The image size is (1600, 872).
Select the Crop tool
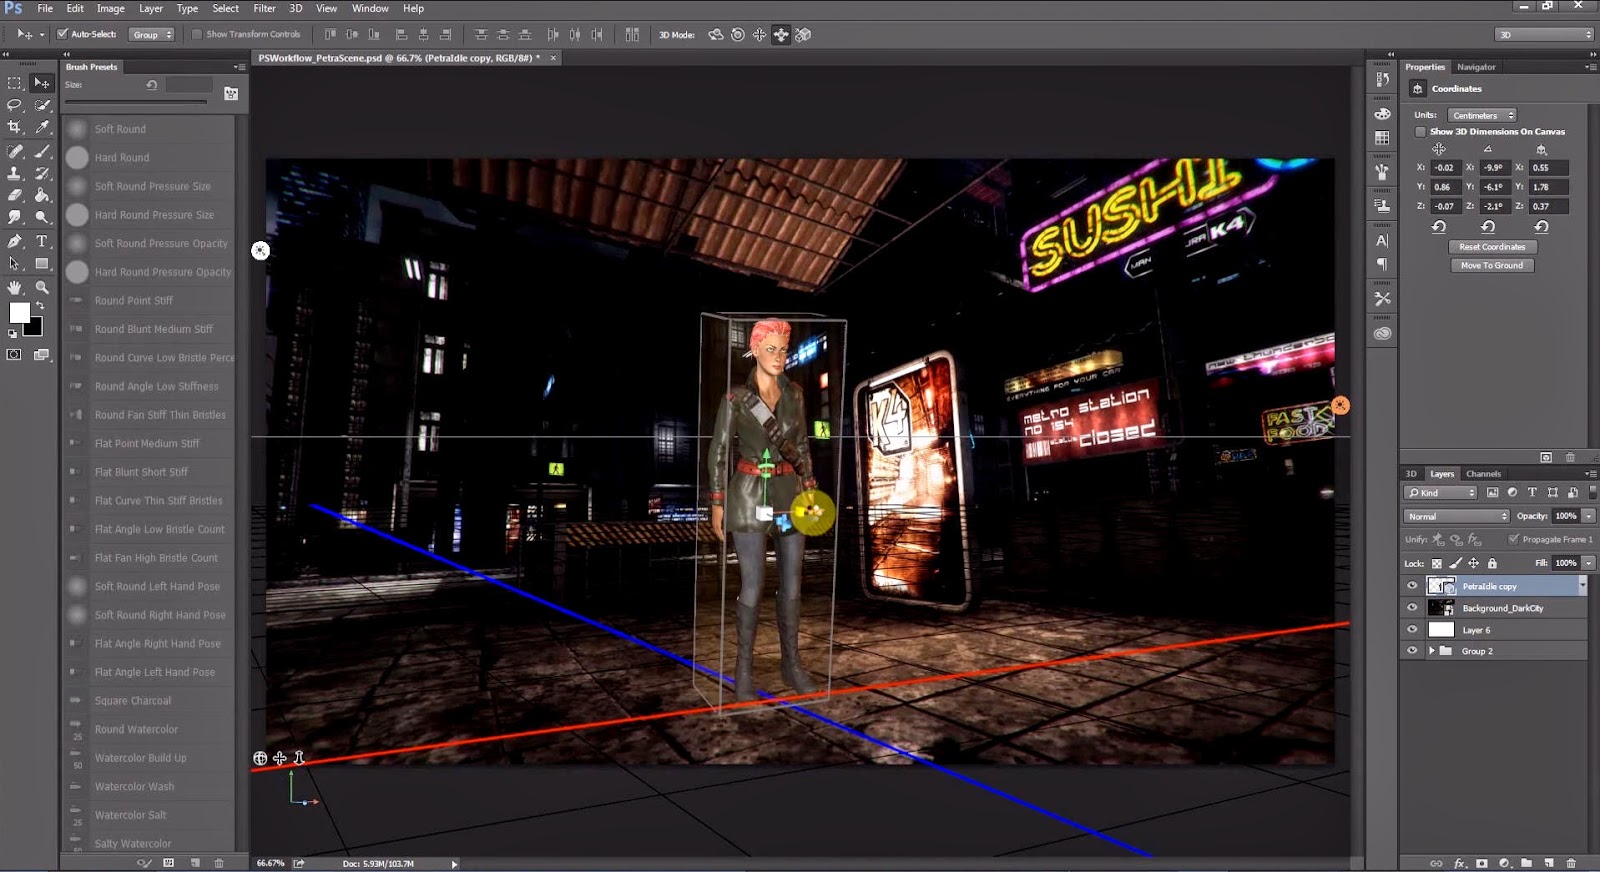[14, 127]
